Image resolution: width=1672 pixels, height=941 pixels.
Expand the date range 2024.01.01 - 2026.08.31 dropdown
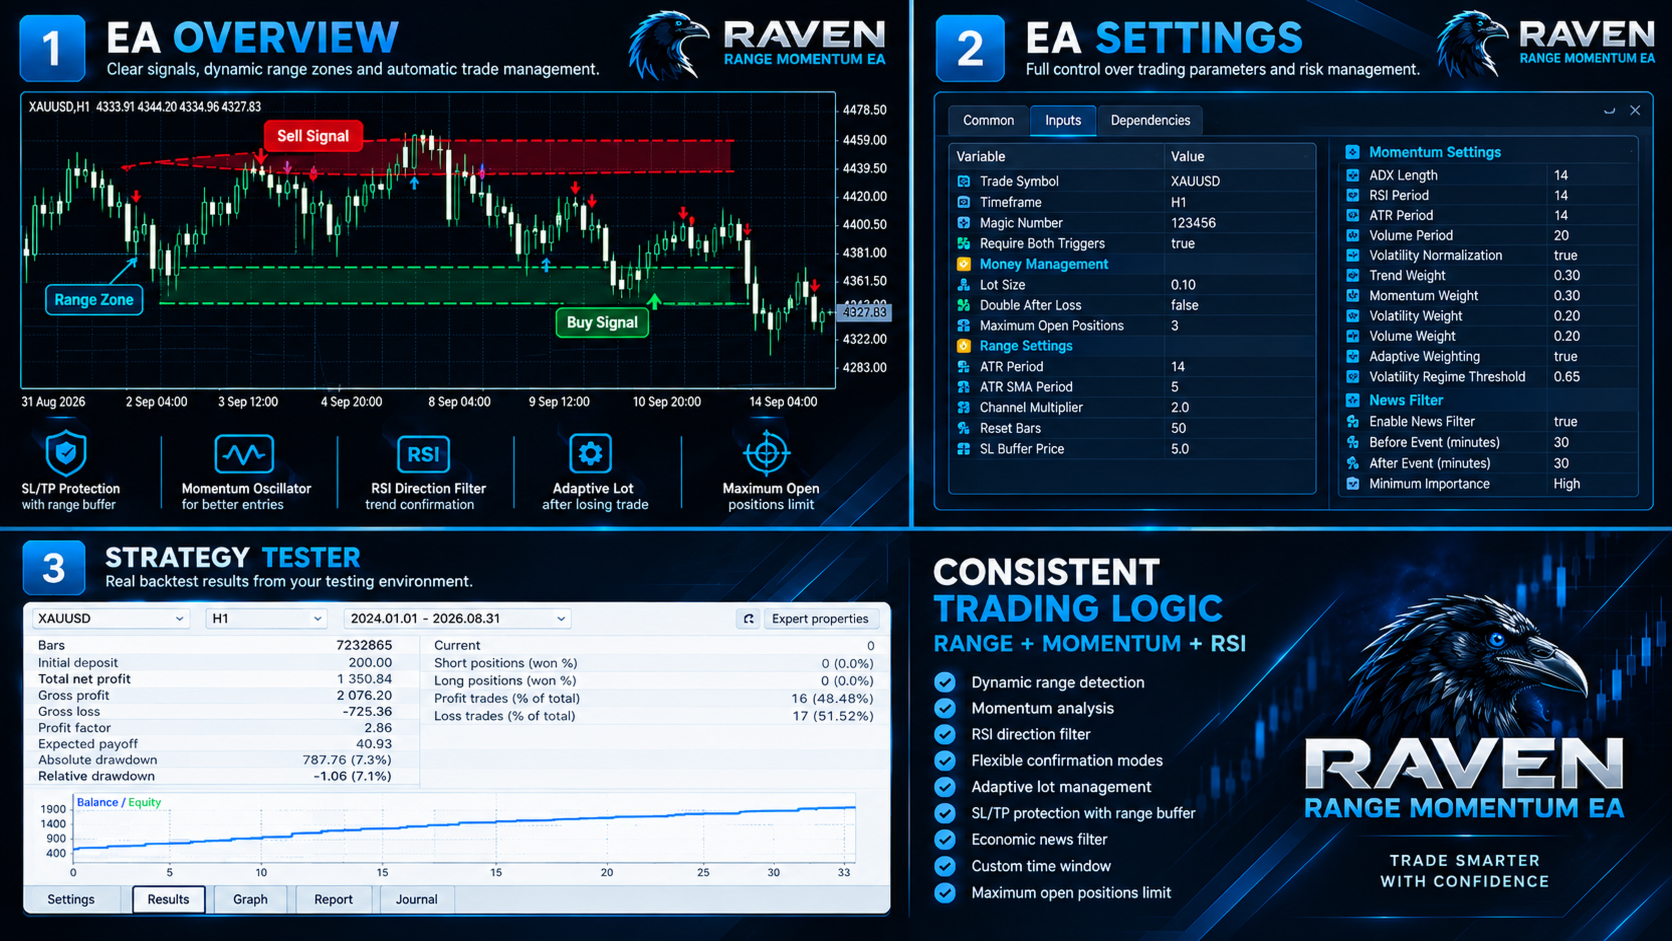pyautogui.click(x=457, y=619)
